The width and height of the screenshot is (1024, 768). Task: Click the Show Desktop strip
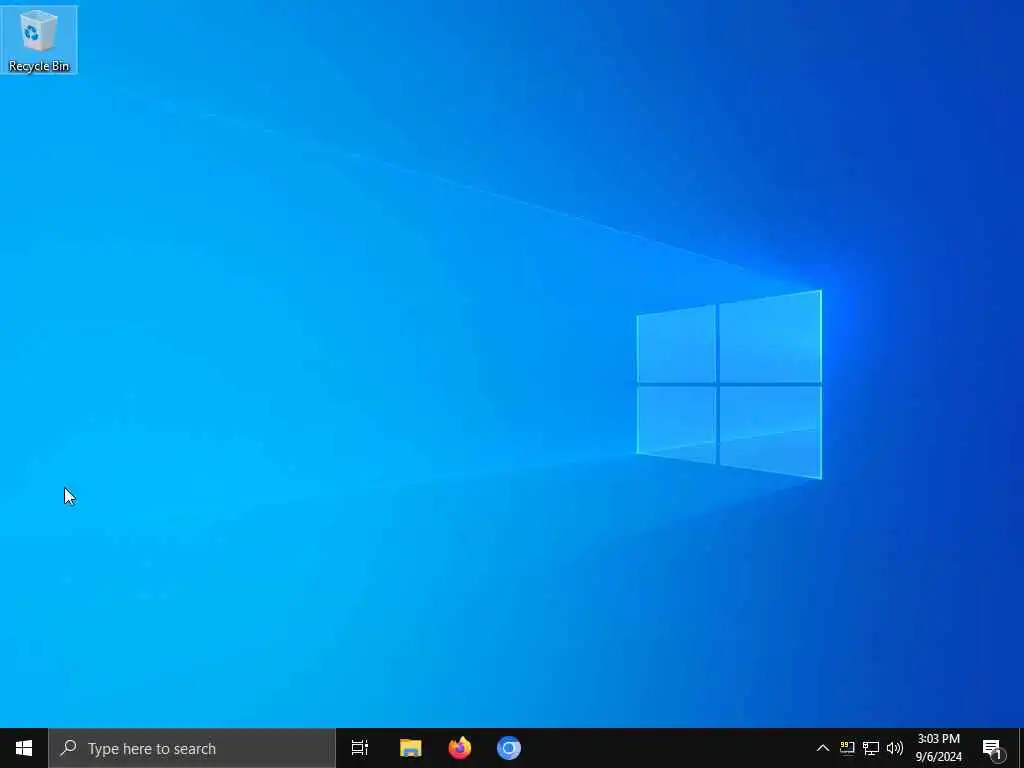1021,748
